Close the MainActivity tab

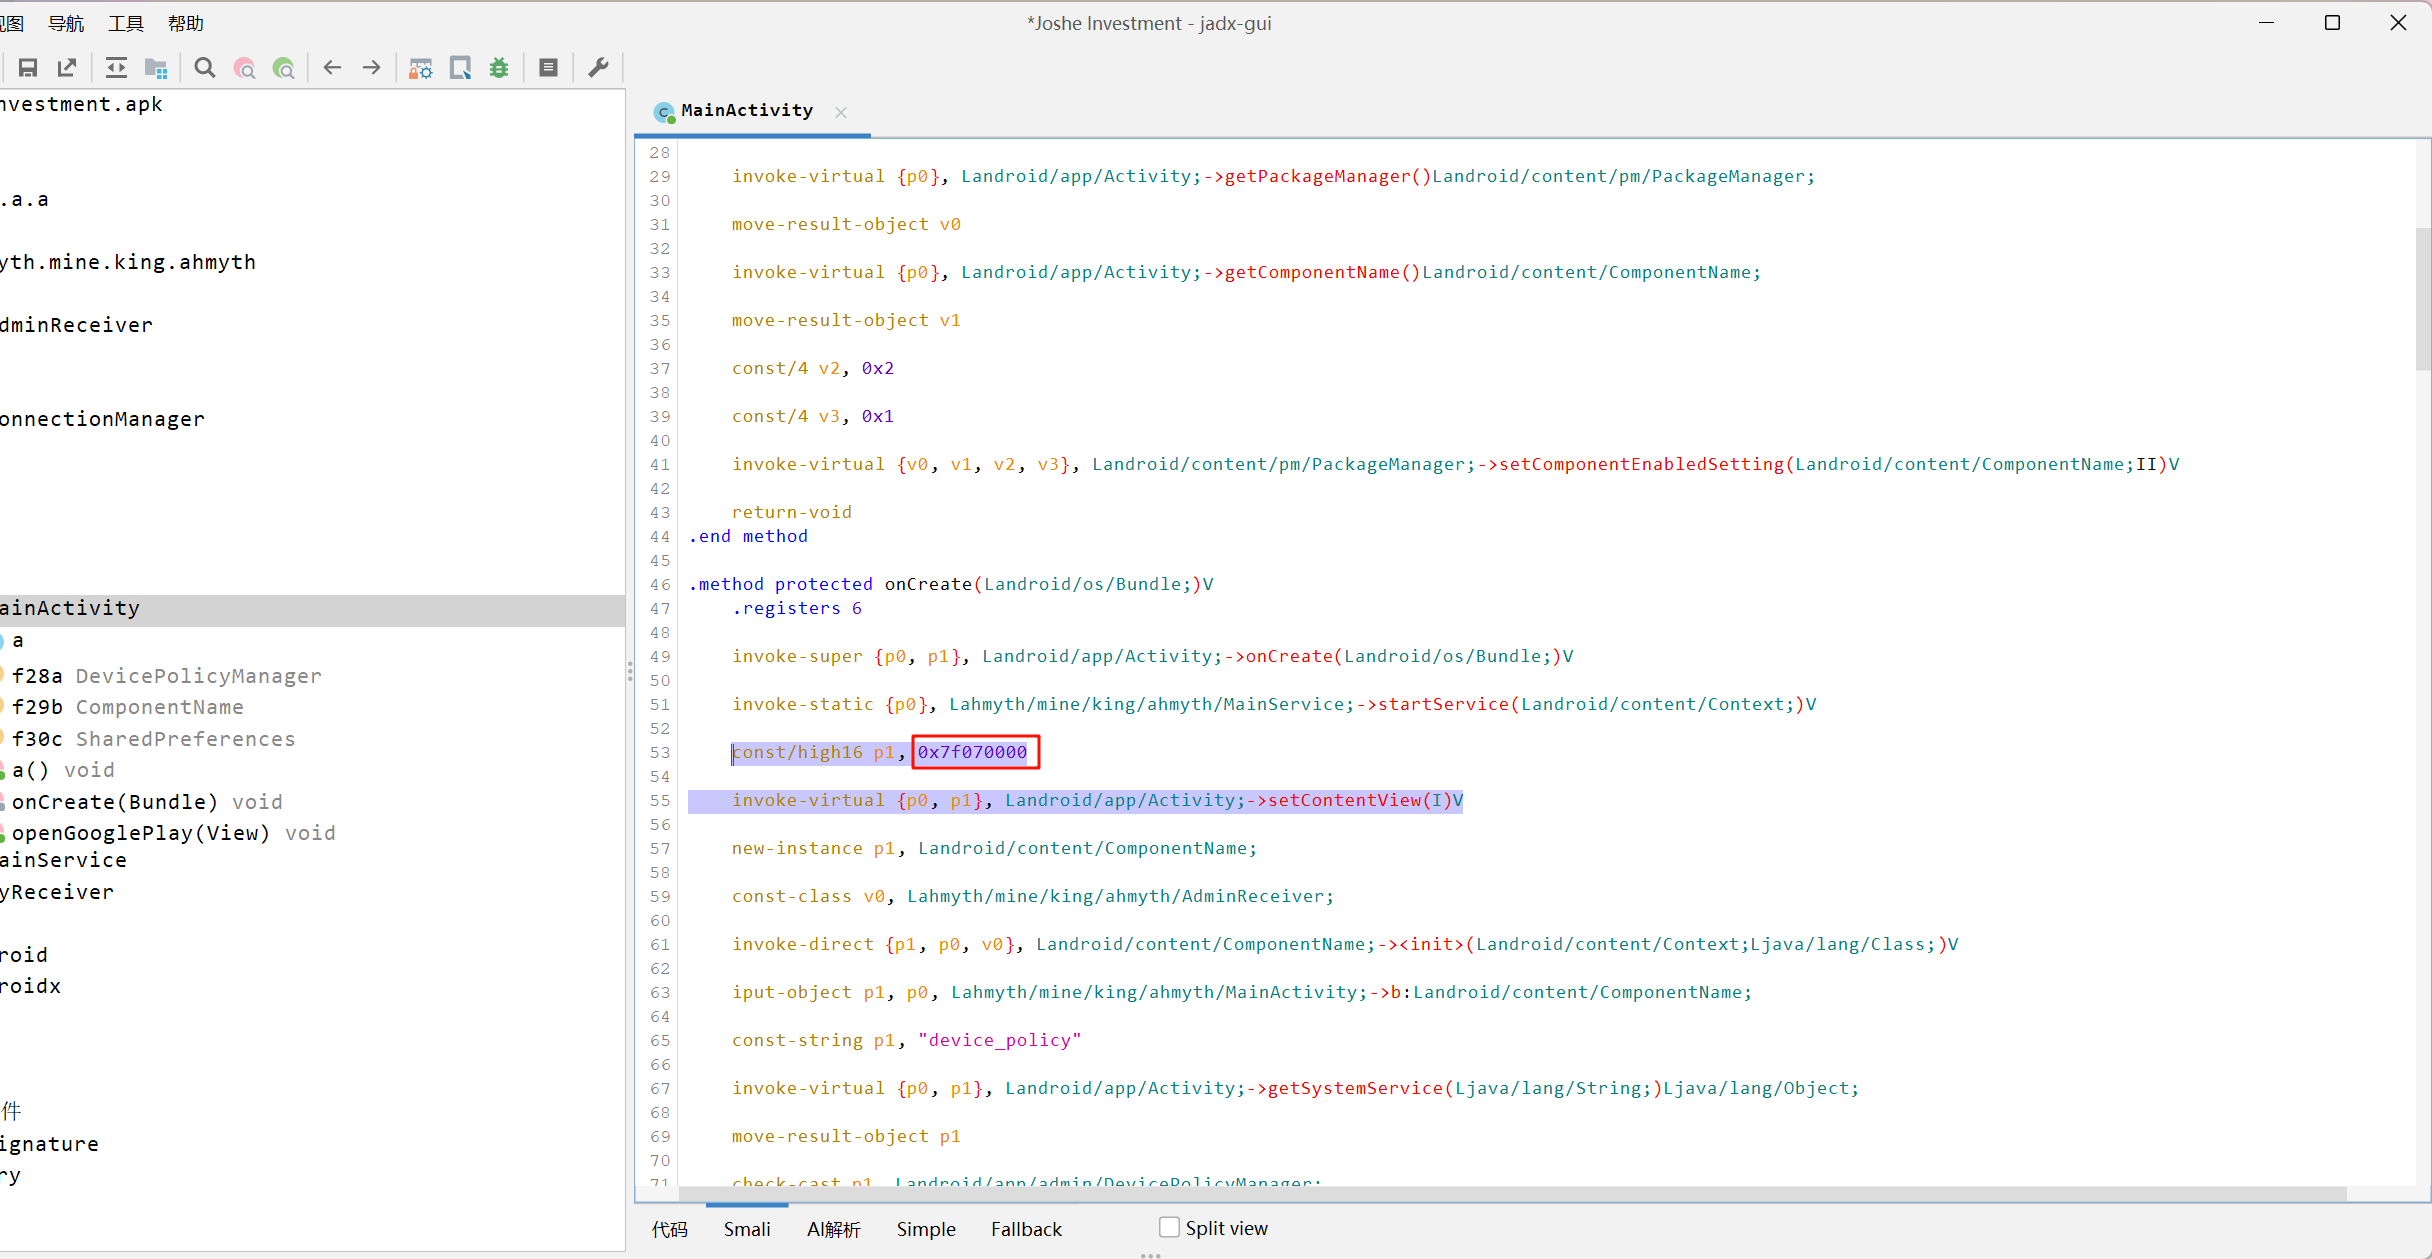(x=841, y=112)
